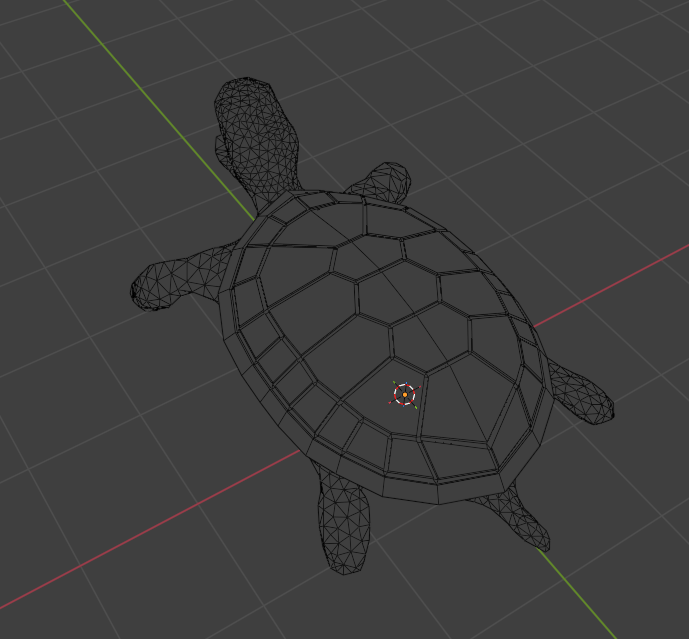This screenshot has width=689, height=639.
Task: Click the hexagonal scute at the shell's center
Action: 398,293
